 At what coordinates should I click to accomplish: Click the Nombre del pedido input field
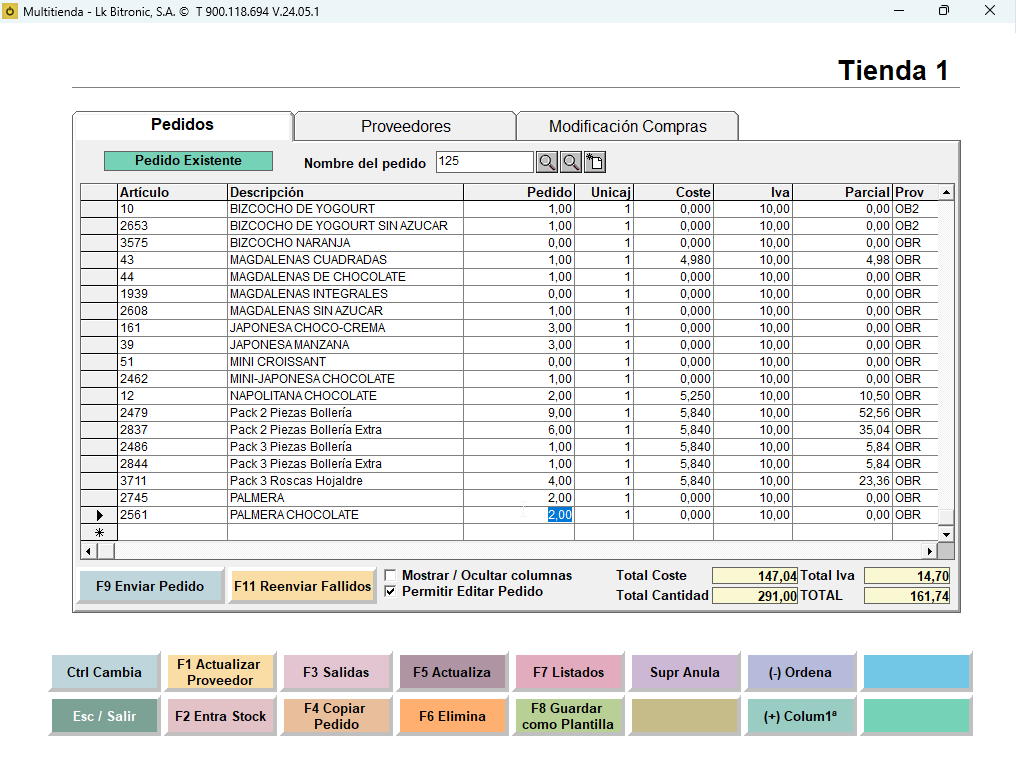(485, 161)
